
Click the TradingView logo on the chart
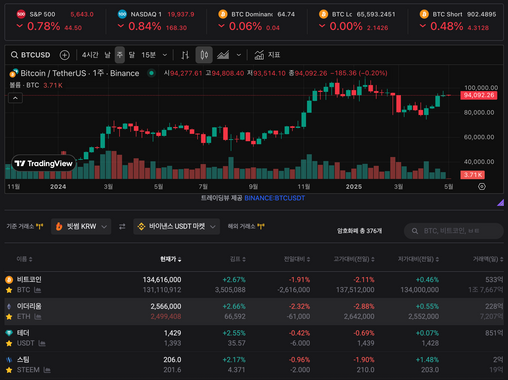click(x=44, y=163)
